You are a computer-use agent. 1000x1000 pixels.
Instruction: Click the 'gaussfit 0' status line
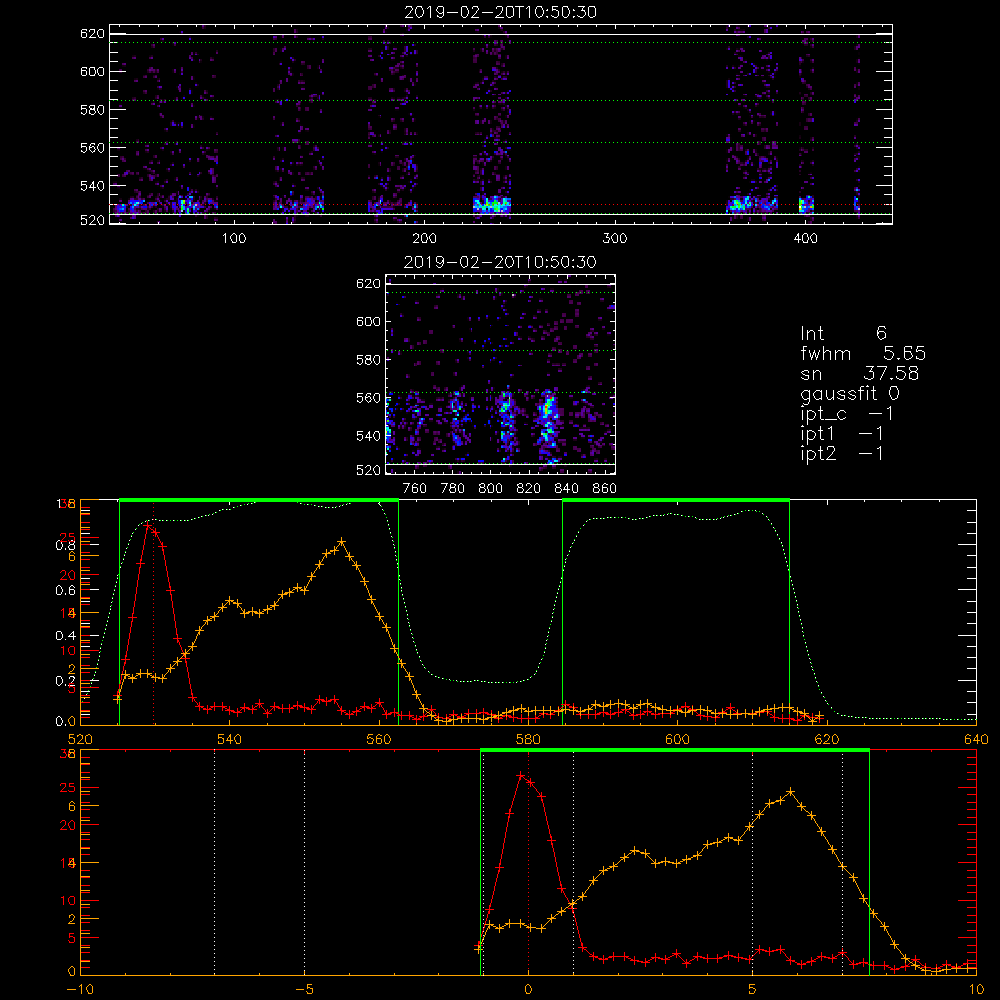point(850,393)
